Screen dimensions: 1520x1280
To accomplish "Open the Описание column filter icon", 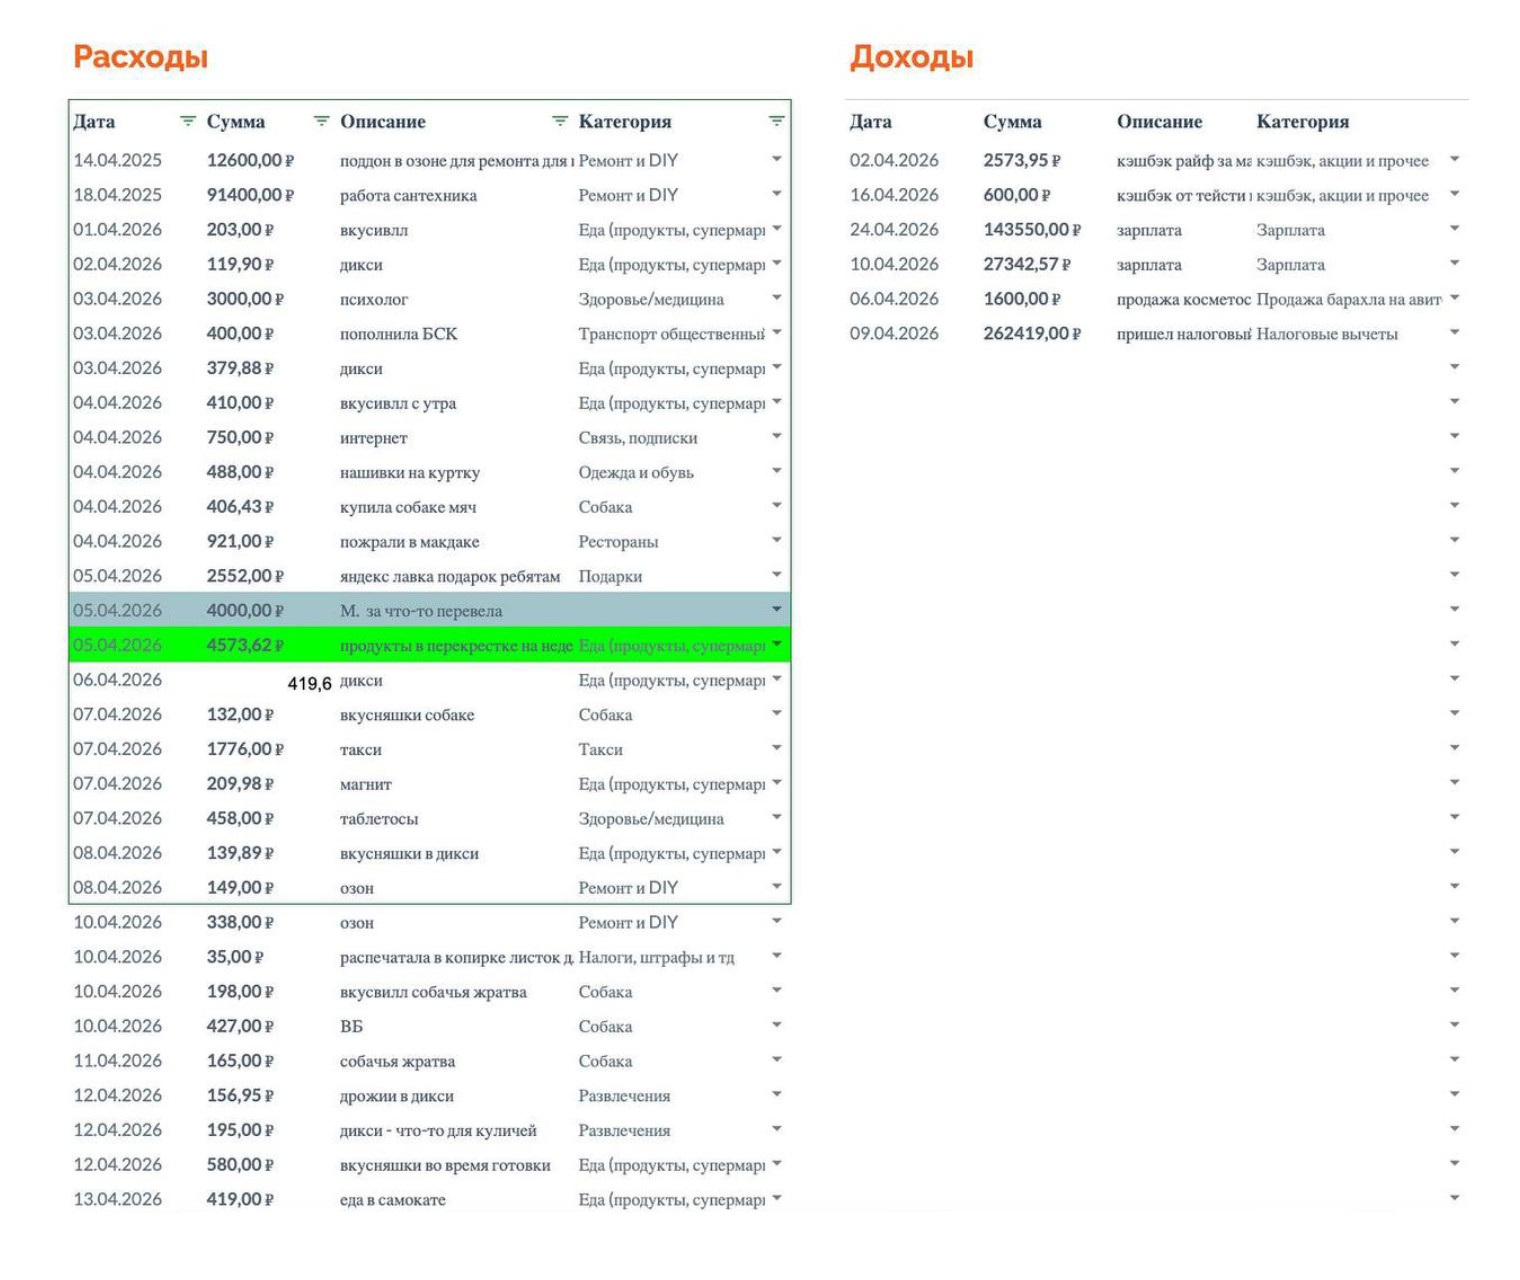I will point(560,121).
